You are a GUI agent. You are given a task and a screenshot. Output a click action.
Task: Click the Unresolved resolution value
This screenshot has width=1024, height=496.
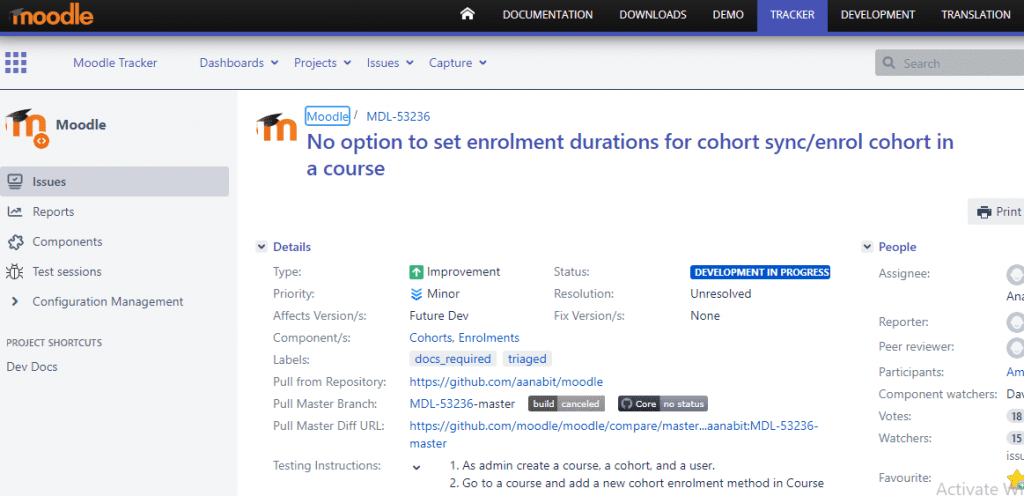721,294
